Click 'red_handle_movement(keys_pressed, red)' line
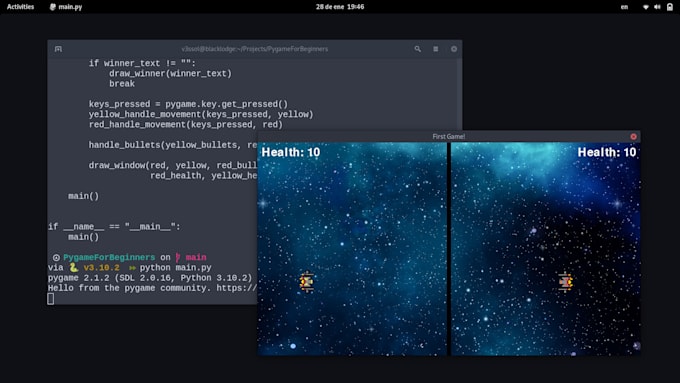The width and height of the screenshot is (680, 383). click(x=186, y=124)
